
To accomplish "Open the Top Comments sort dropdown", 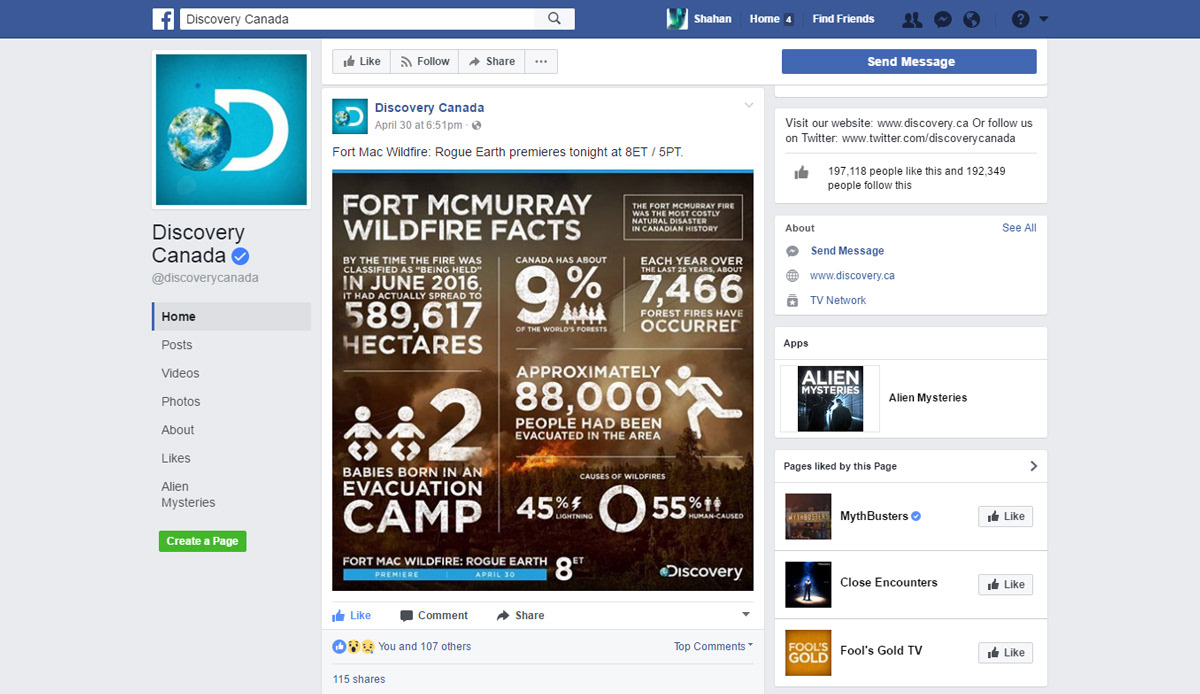I will (713, 646).
